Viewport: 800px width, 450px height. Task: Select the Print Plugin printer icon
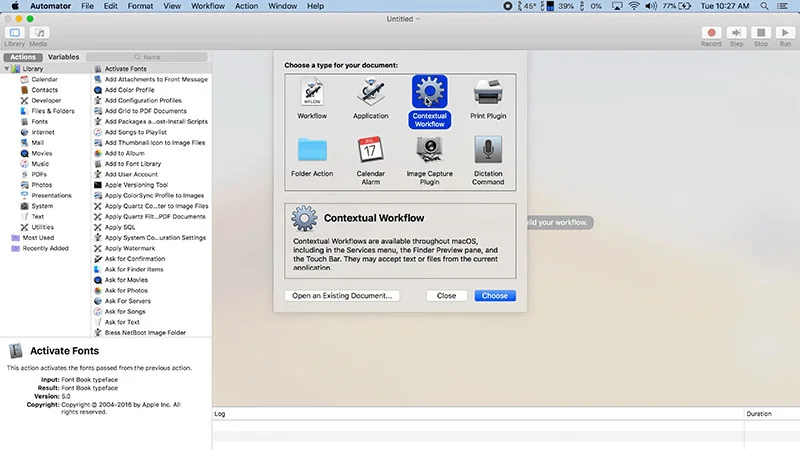coord(488,92)
